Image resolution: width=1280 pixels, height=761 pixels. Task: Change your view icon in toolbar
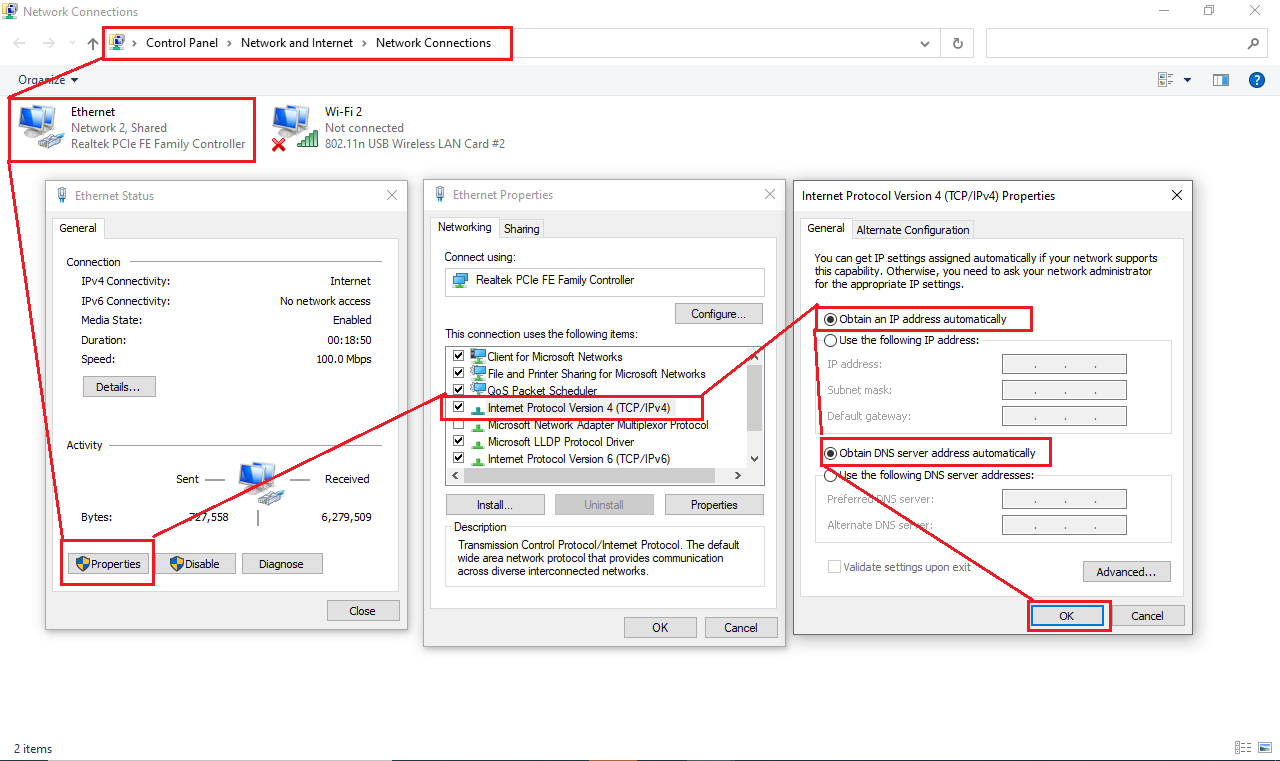pos(1165,80)
